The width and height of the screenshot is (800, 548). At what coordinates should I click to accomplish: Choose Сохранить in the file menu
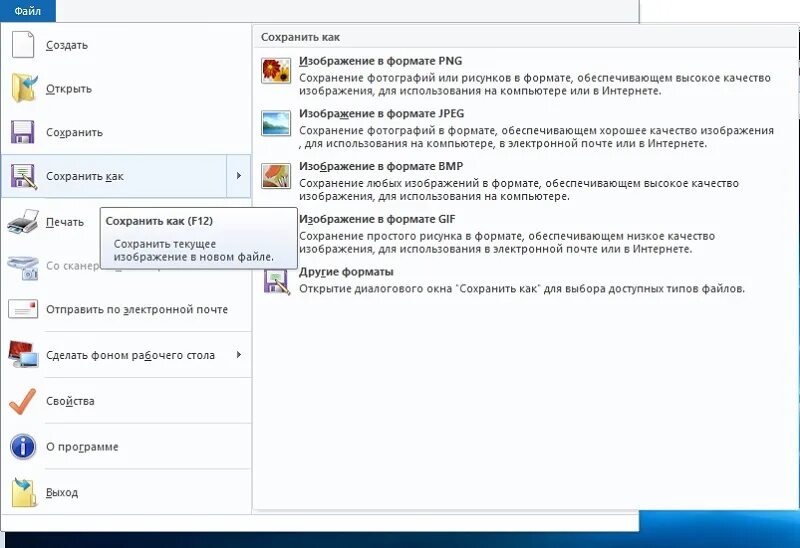click(126, 132)
